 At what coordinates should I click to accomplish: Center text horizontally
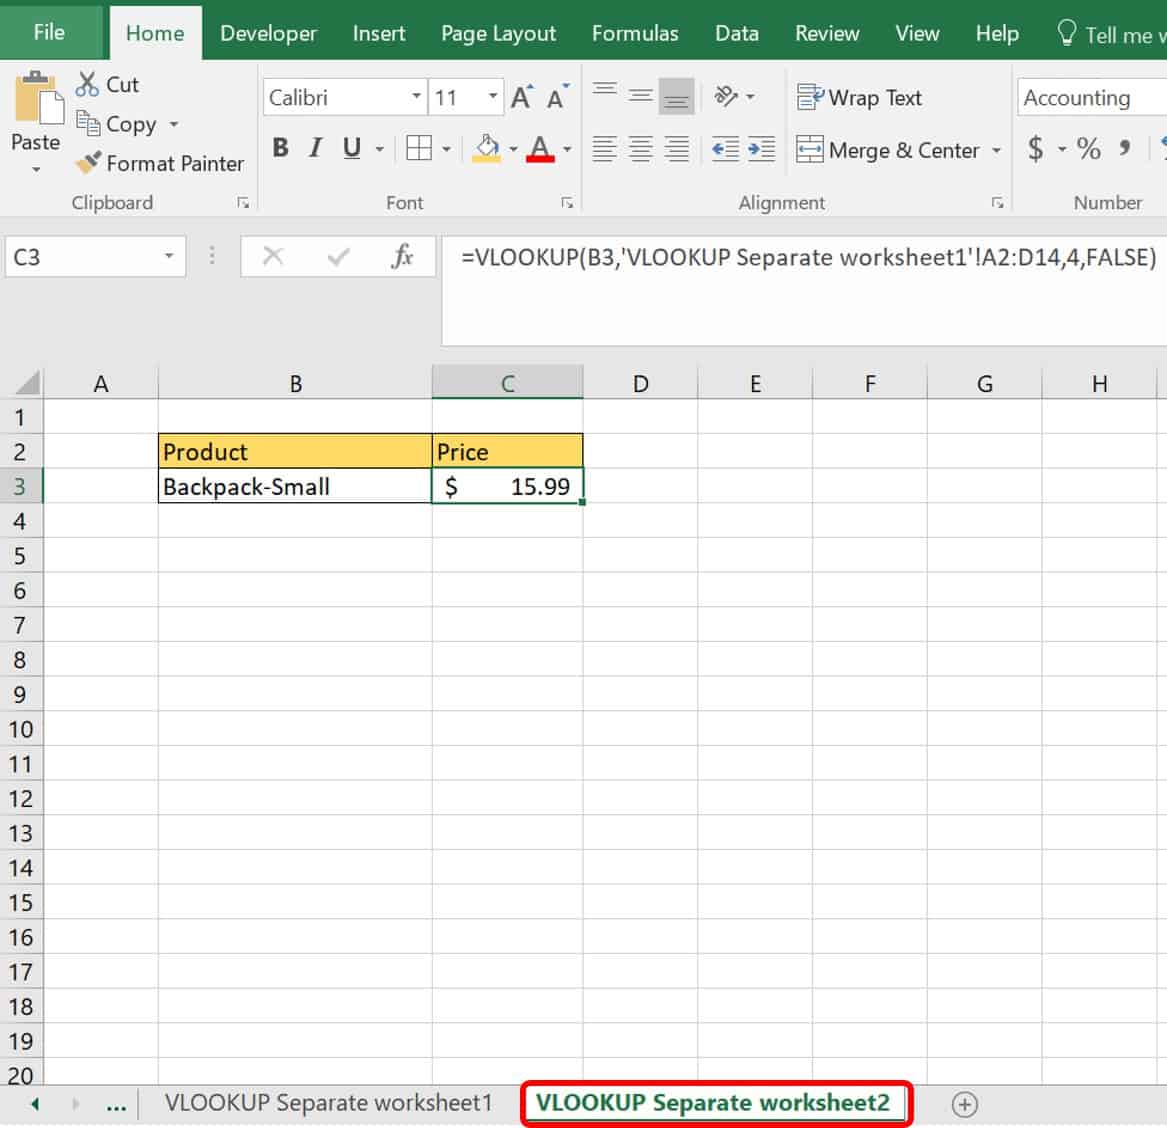640,149
